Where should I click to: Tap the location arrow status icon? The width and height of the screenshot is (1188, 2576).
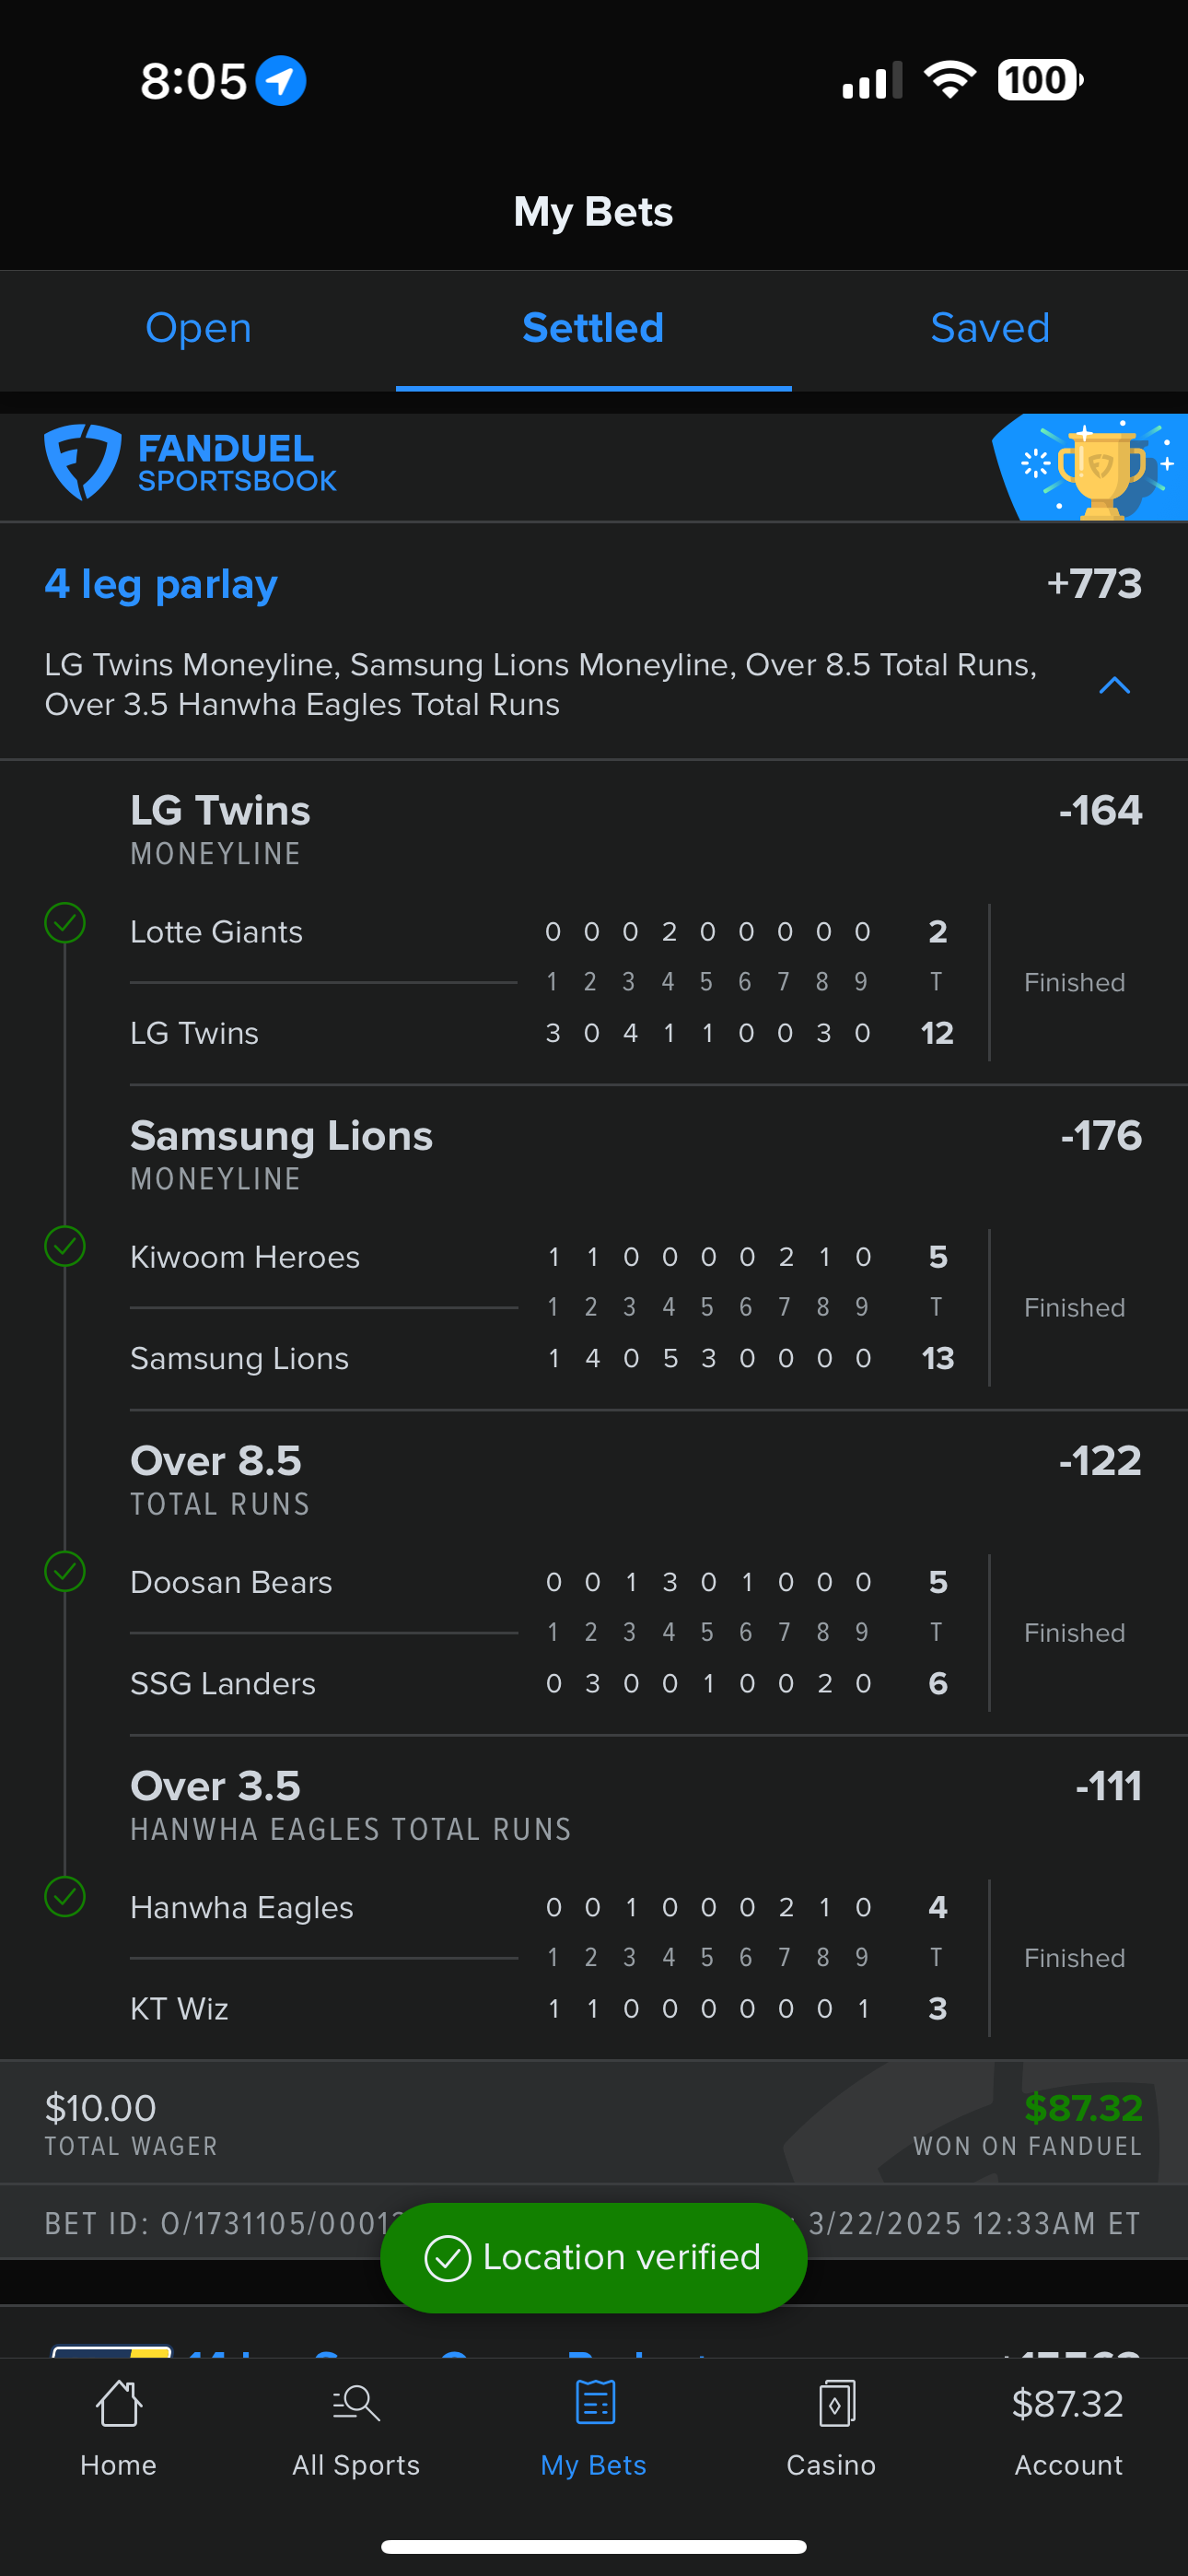[x=281, y=81]
